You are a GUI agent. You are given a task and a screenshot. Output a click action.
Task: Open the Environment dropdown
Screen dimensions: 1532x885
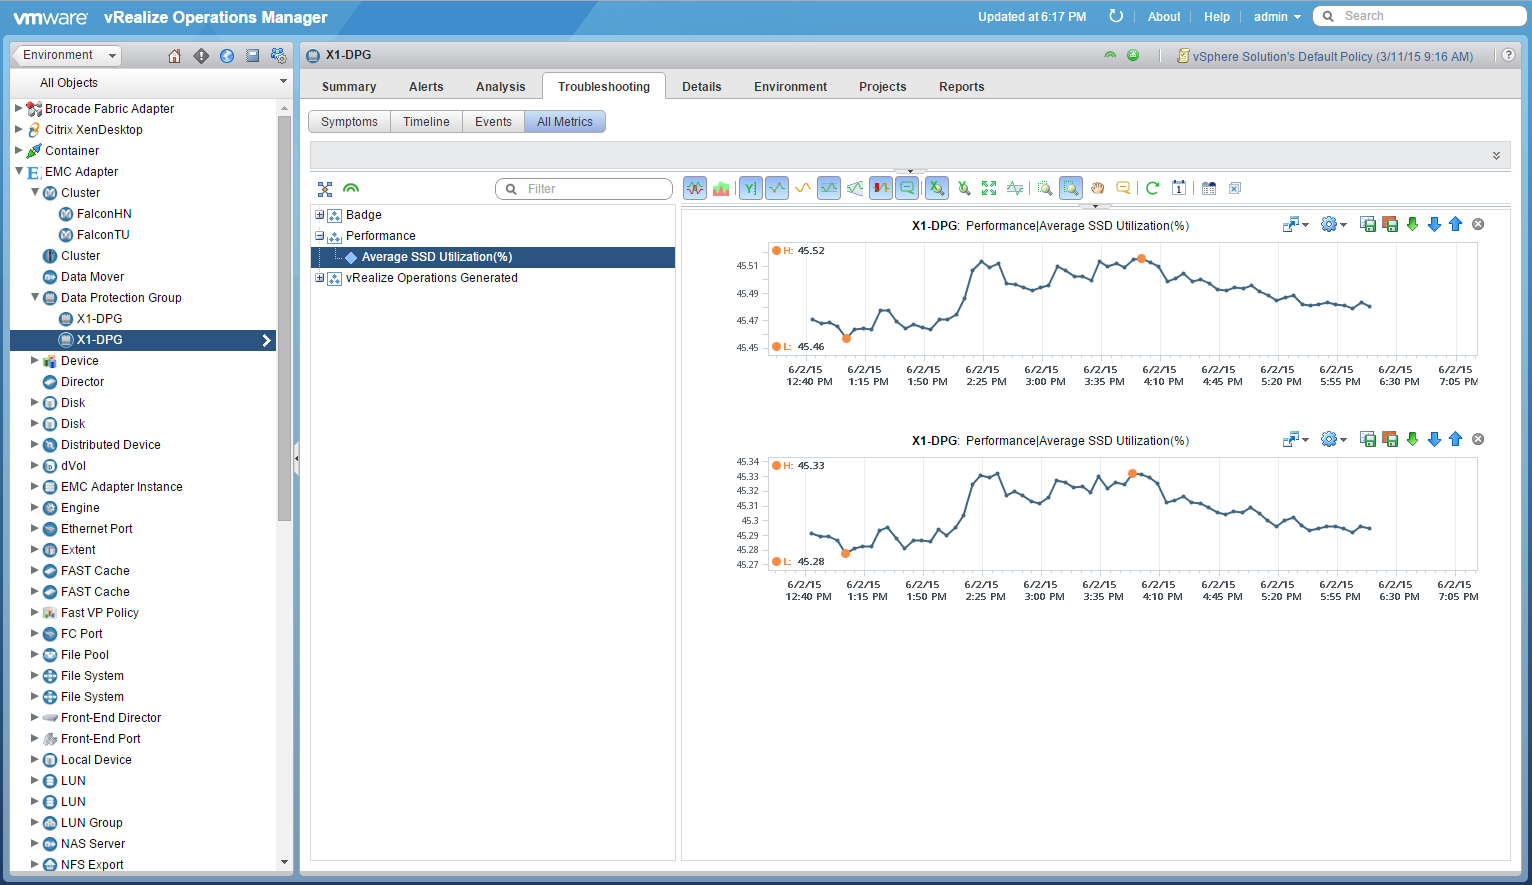click(x=68, y=56)
